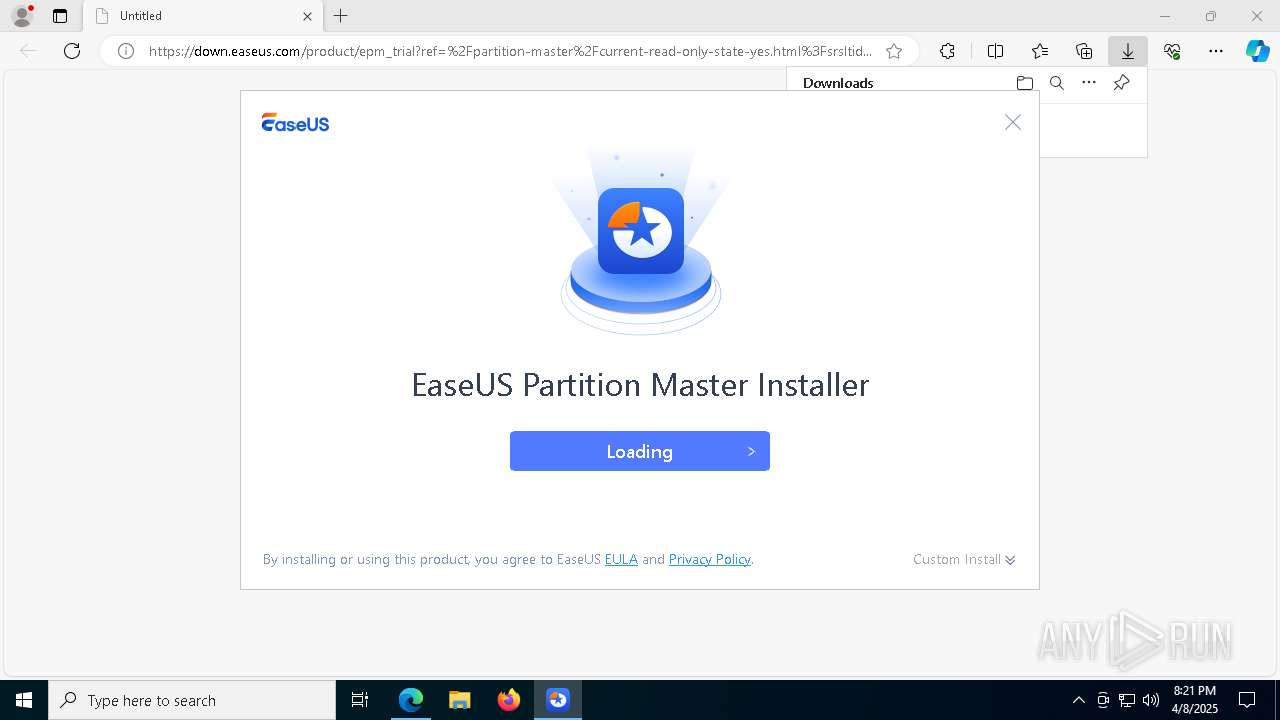
Task: Open the Collections icon
Action: coord(1084,51)
